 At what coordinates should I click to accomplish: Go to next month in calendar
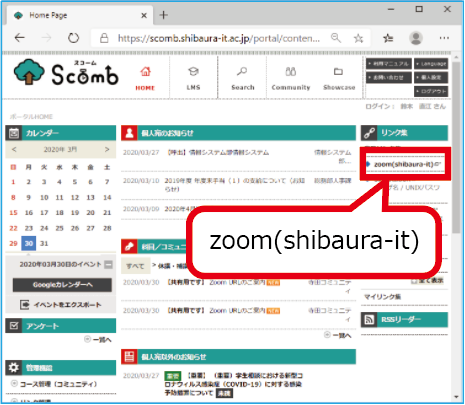pos(107,149)
